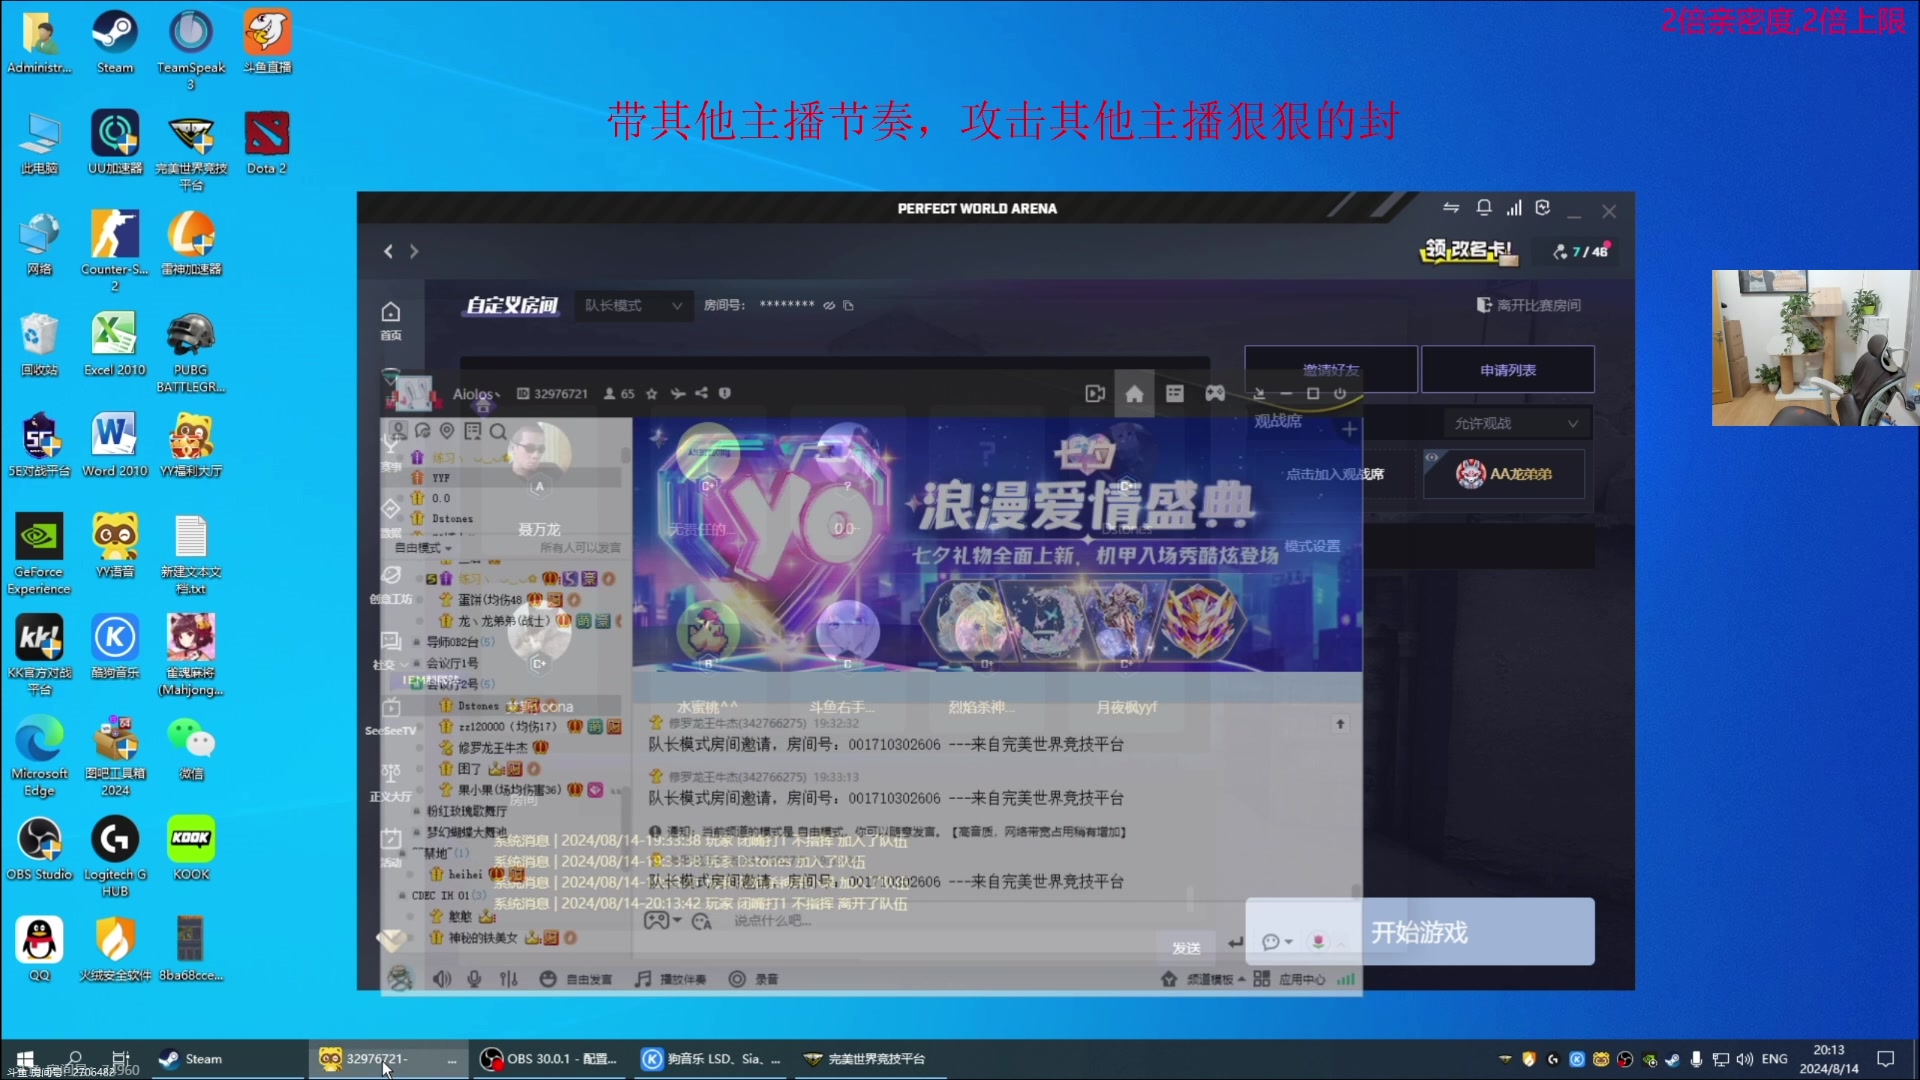Select the microphone icon in YY bottom toolbar
This screenshot has width=1920, height=1080.
pos(474,979)
